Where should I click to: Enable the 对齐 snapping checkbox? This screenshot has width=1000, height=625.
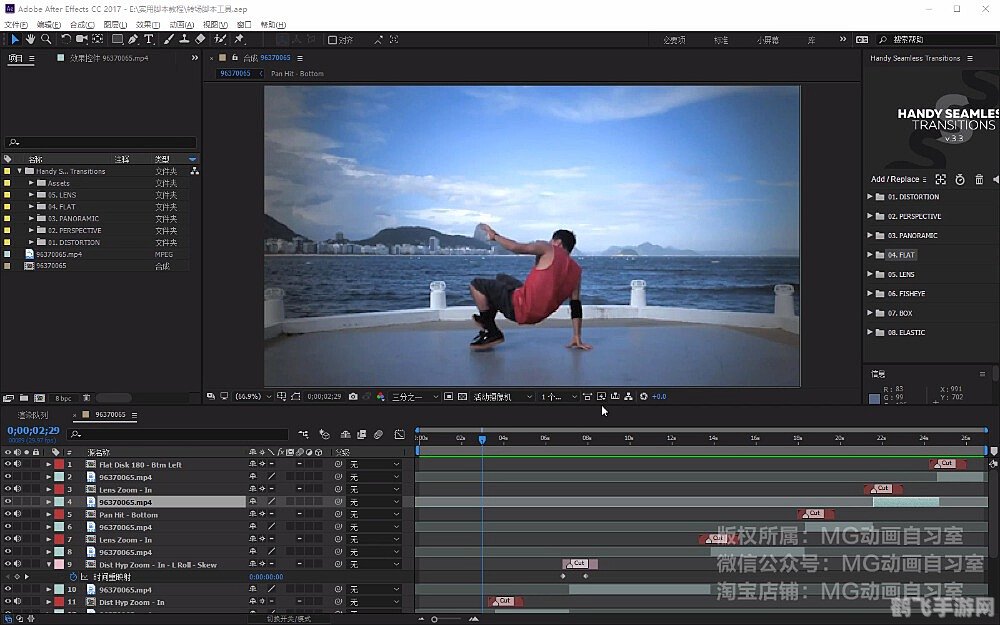point(333,40)
